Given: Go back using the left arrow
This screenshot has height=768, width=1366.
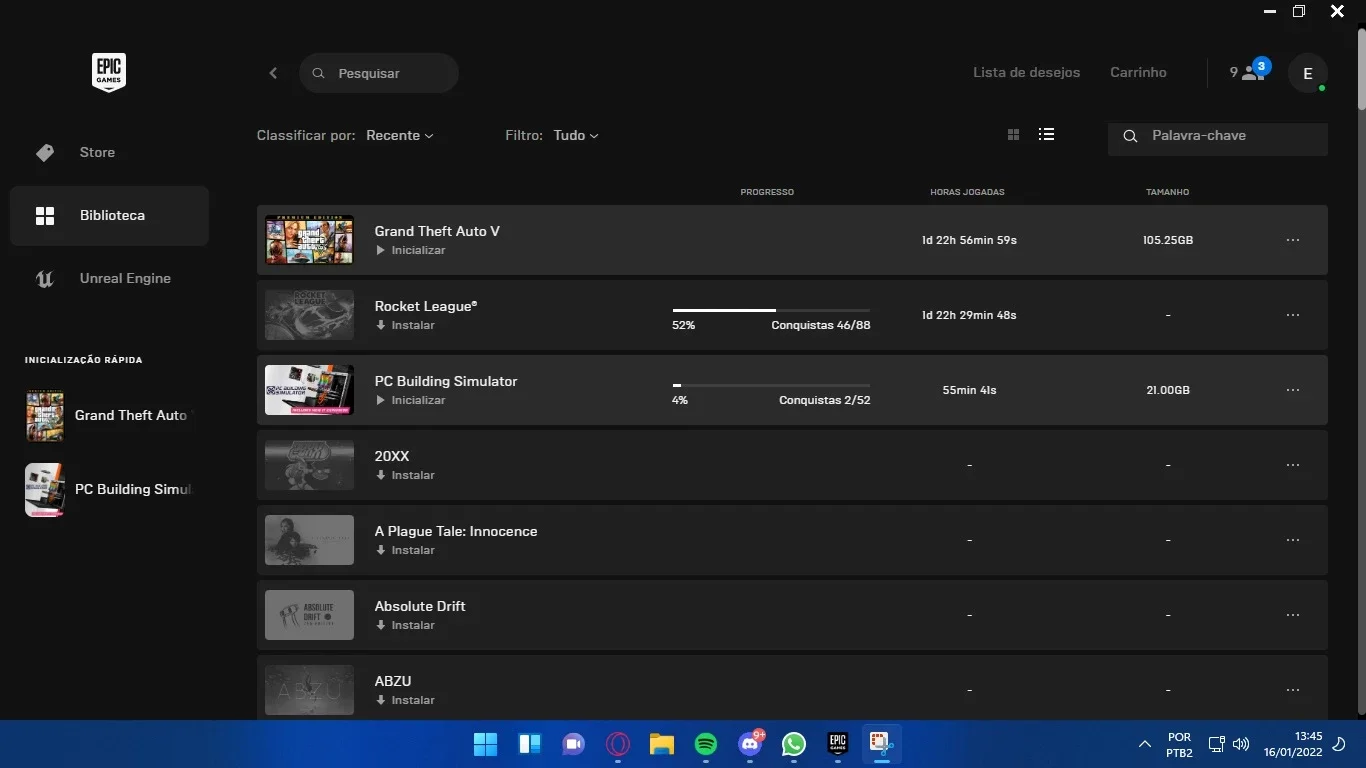Looking at the screenshot, I should click(273, 73).
